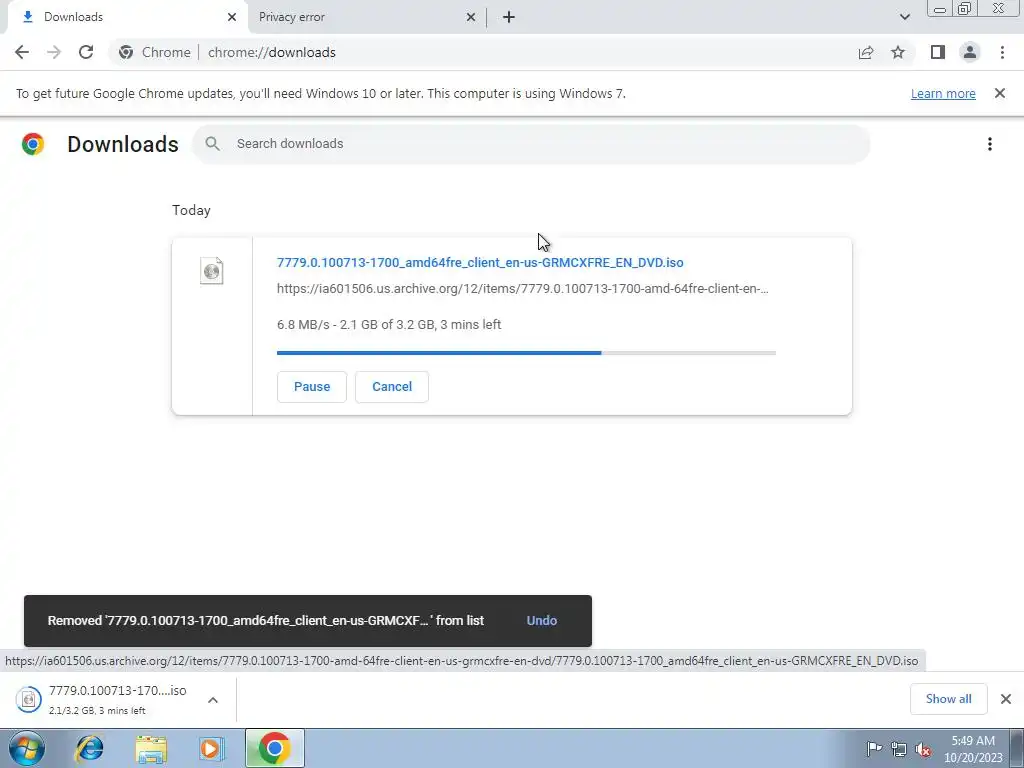Open Windows Explorer from taskbar
Viewport: 1024px width, 768px height.
click(151, 748)
